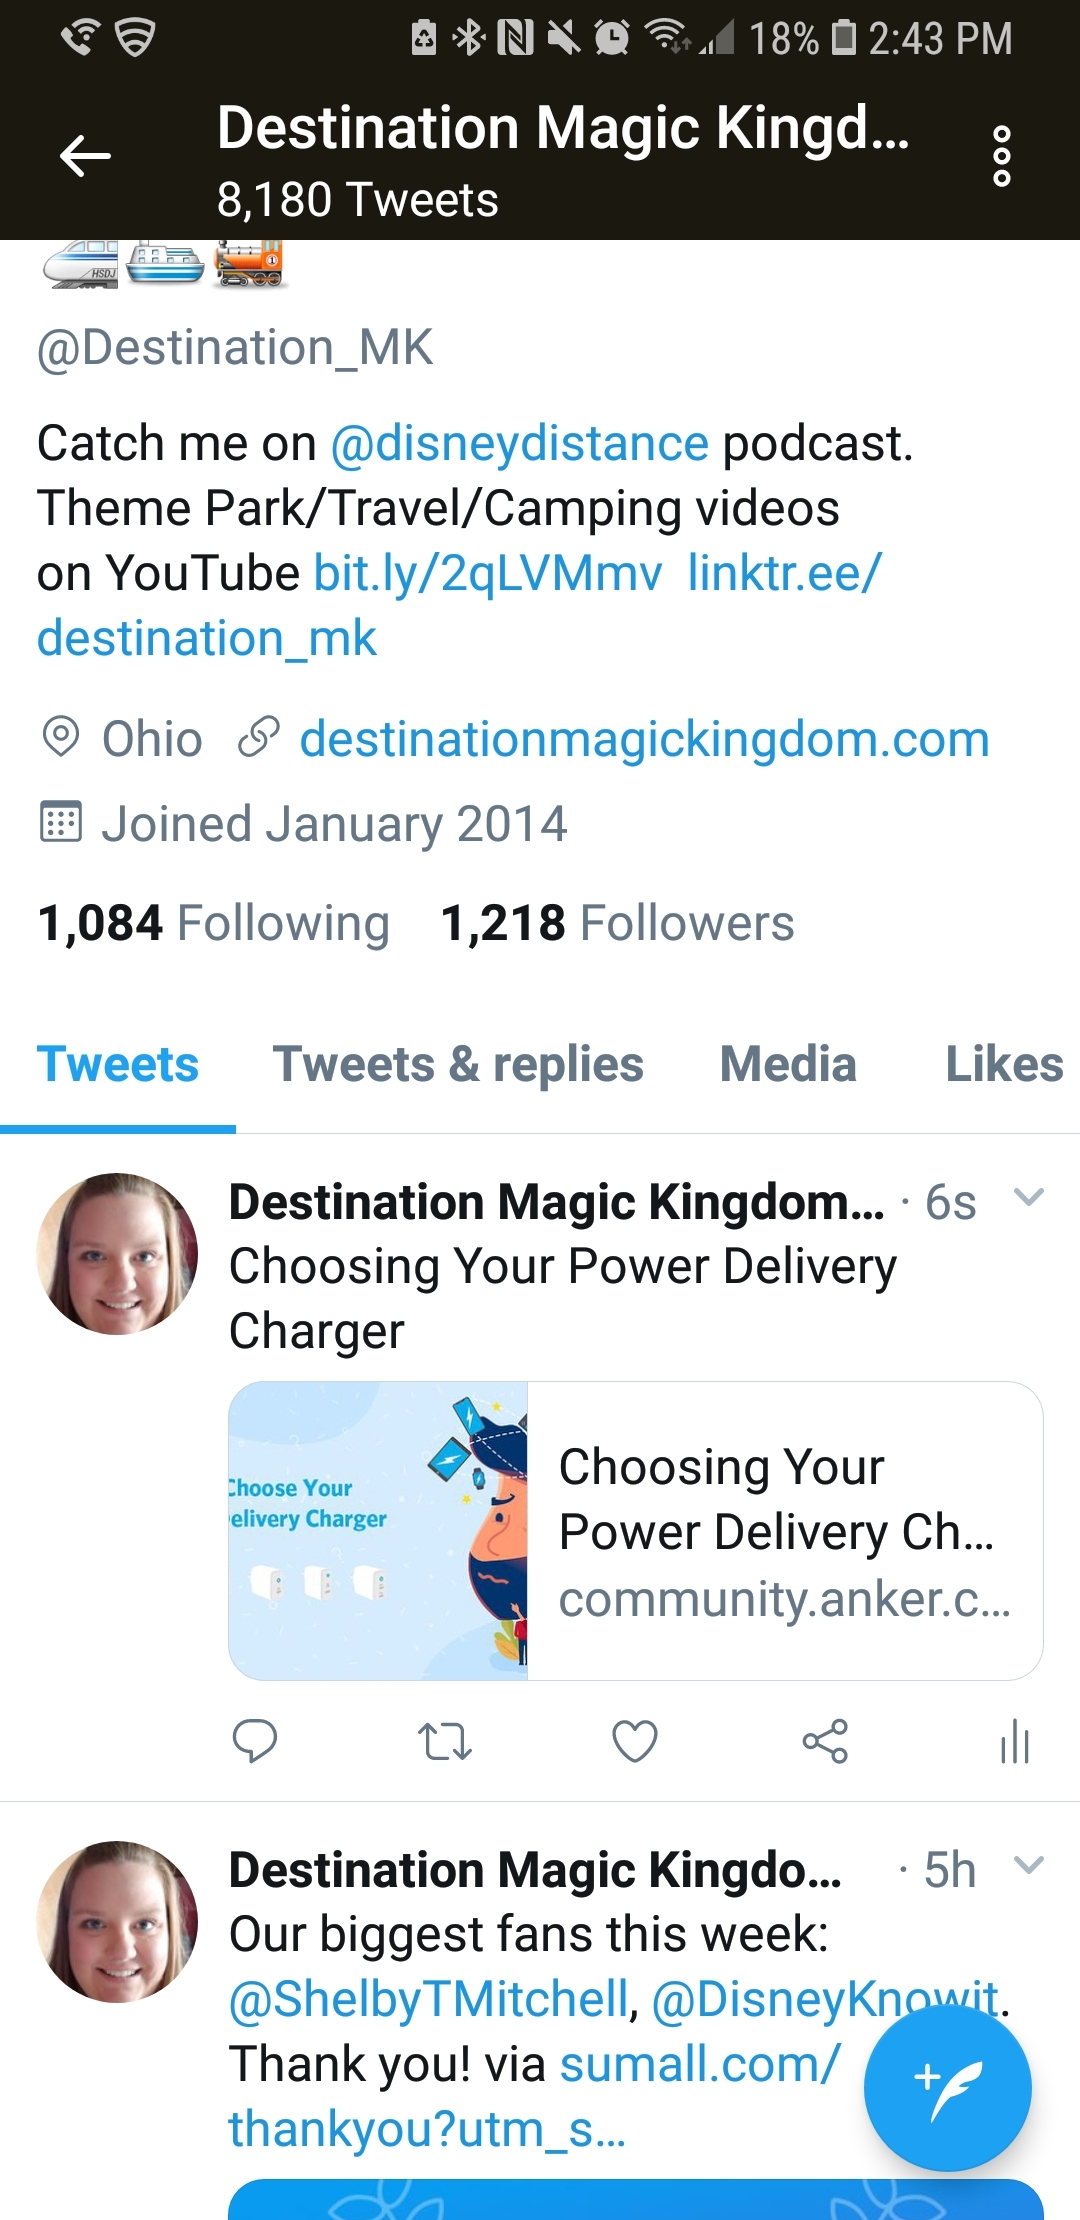This screenshot has height=2220, width=1080.
Task: Open the three-dot overflow menu
Action: pos(1001,156)
